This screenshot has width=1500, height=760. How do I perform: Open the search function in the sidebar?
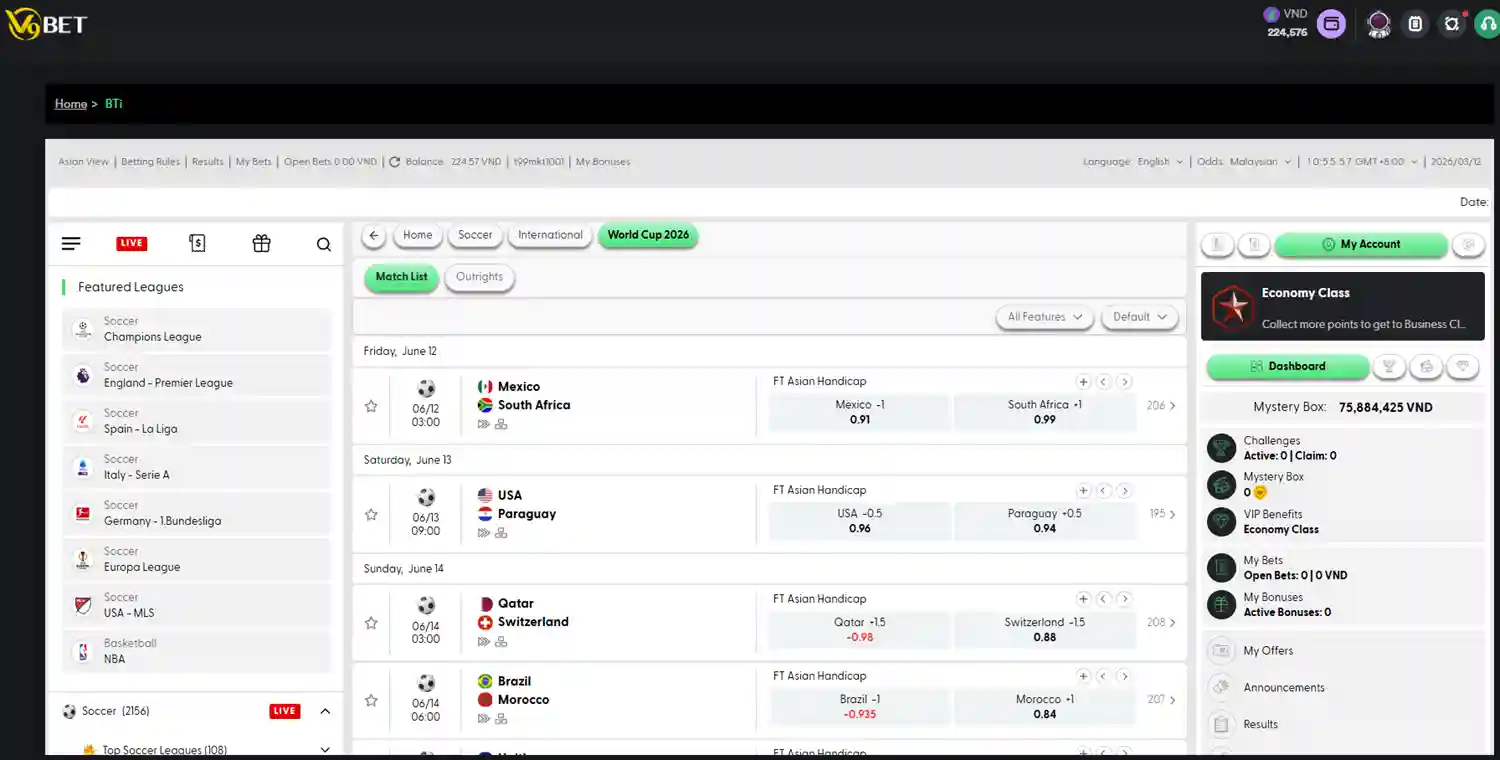323,243
